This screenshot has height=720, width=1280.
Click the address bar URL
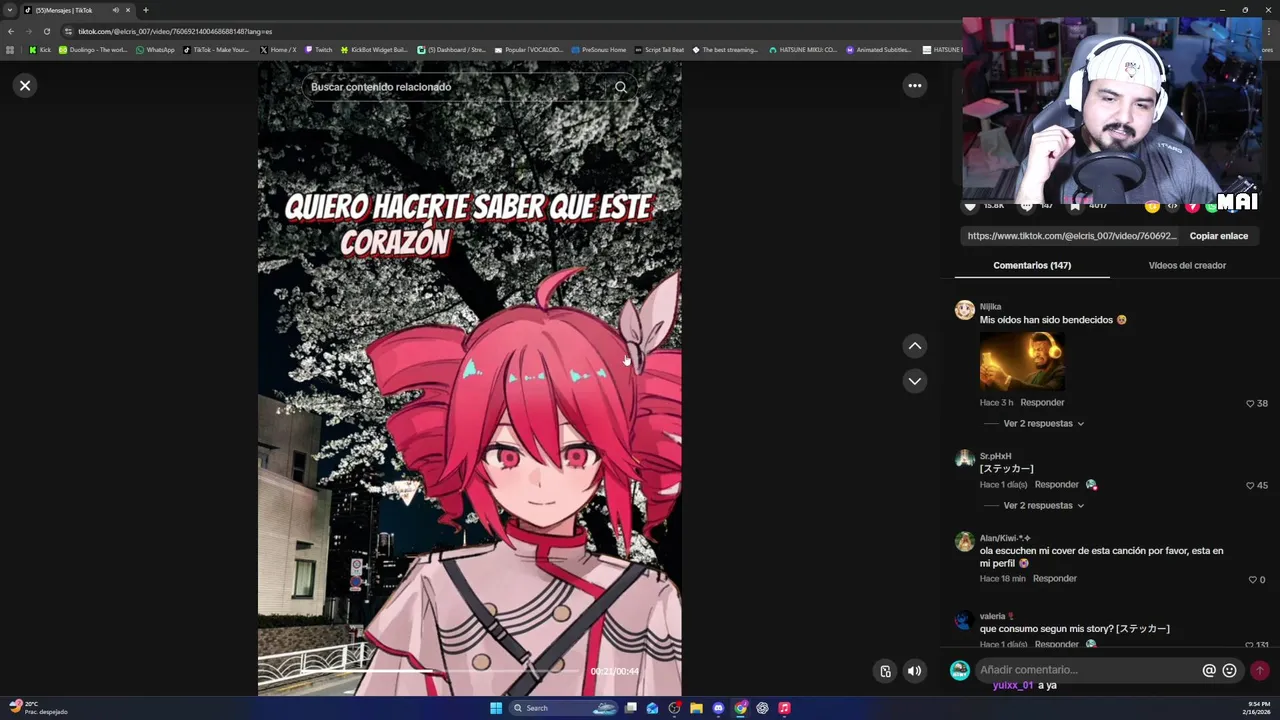click(x=175, y=31)
